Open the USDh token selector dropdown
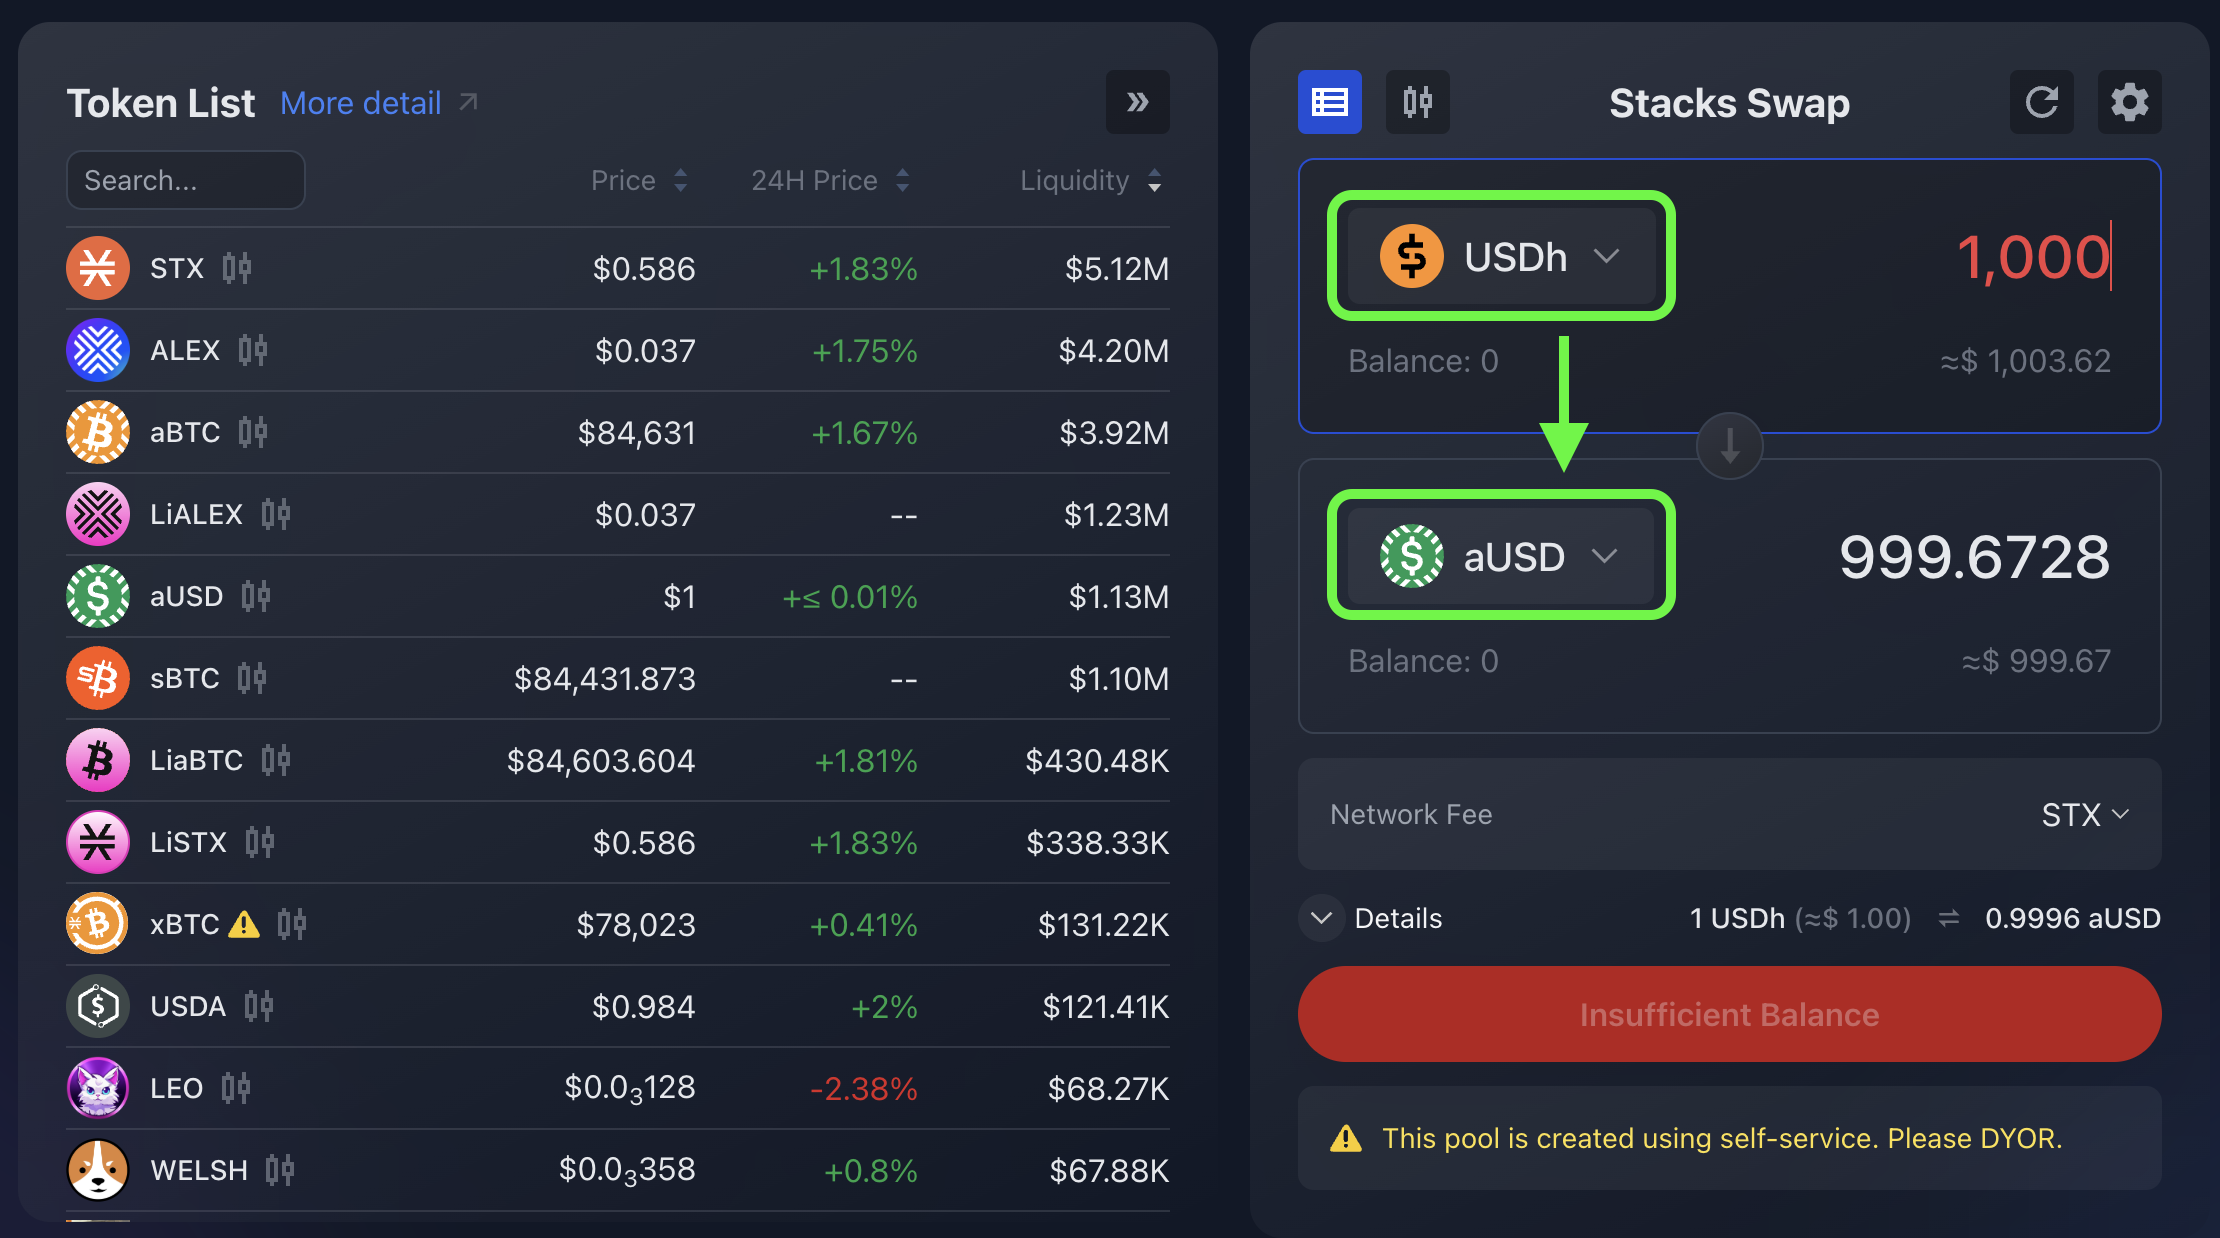Screen dimensions: 2220x1238 pyautogui.click(x=1500, y=257)
